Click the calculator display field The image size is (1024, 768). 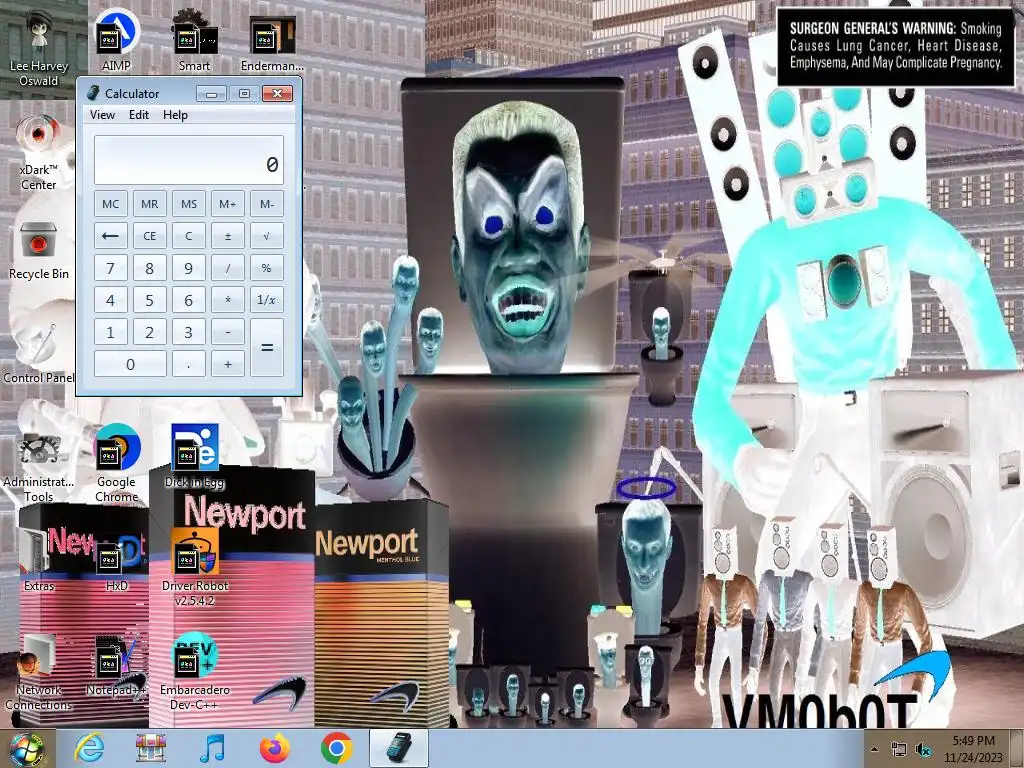[x=189, y=160]
